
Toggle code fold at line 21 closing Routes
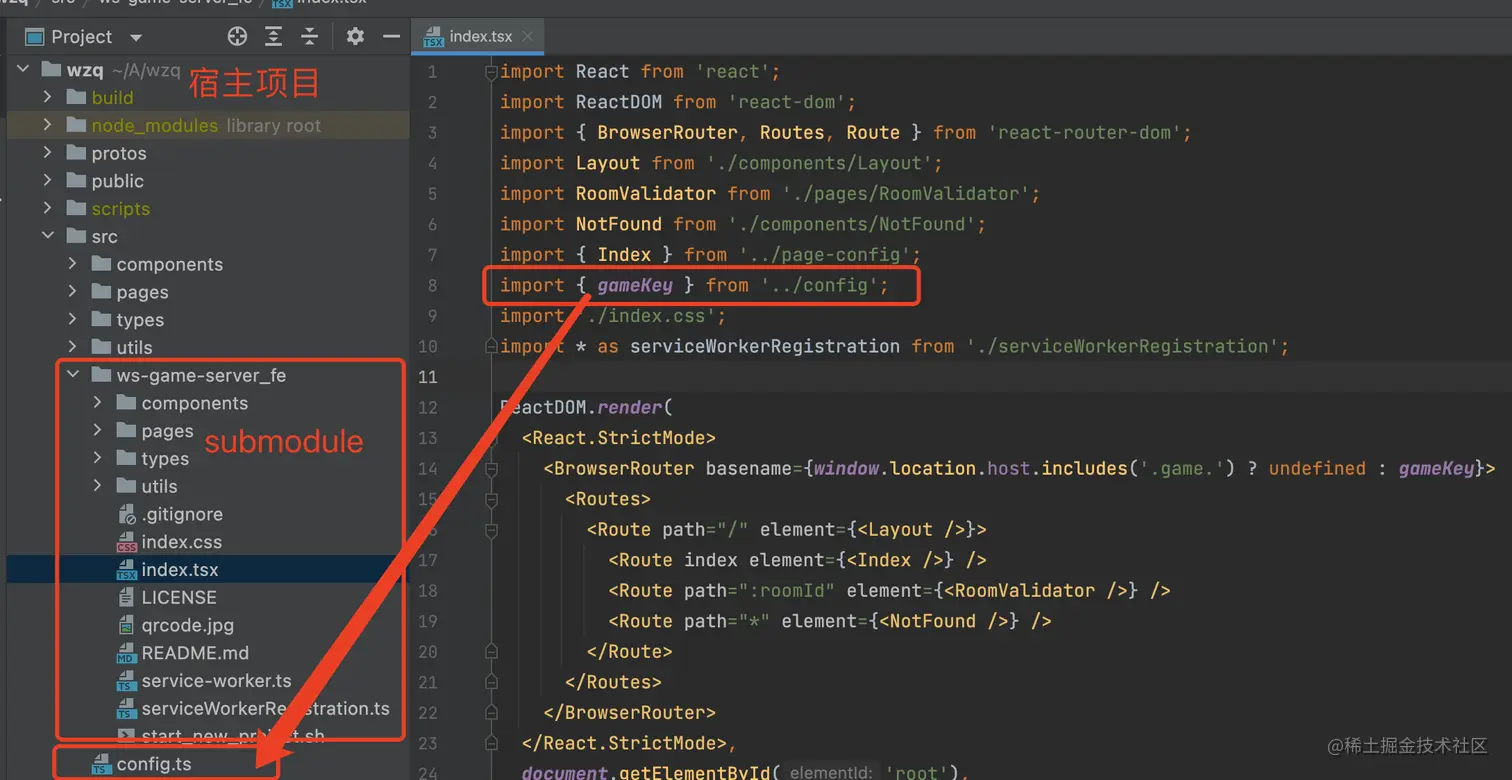491,682
